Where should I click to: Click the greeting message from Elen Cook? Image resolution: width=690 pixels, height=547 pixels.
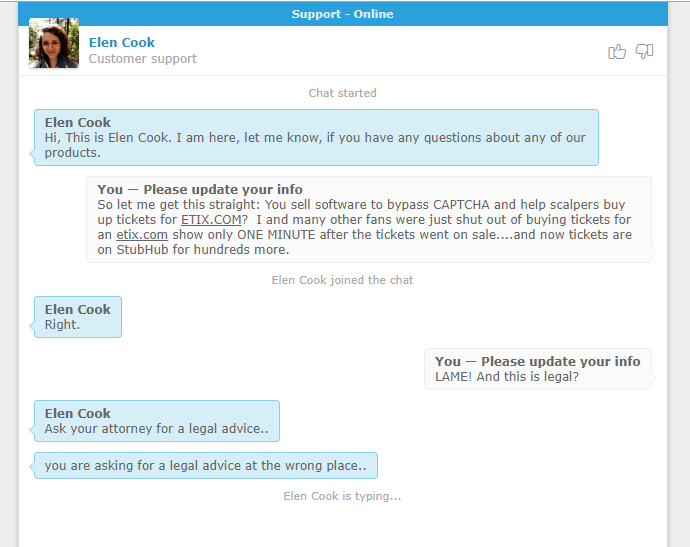pos(316,137)
